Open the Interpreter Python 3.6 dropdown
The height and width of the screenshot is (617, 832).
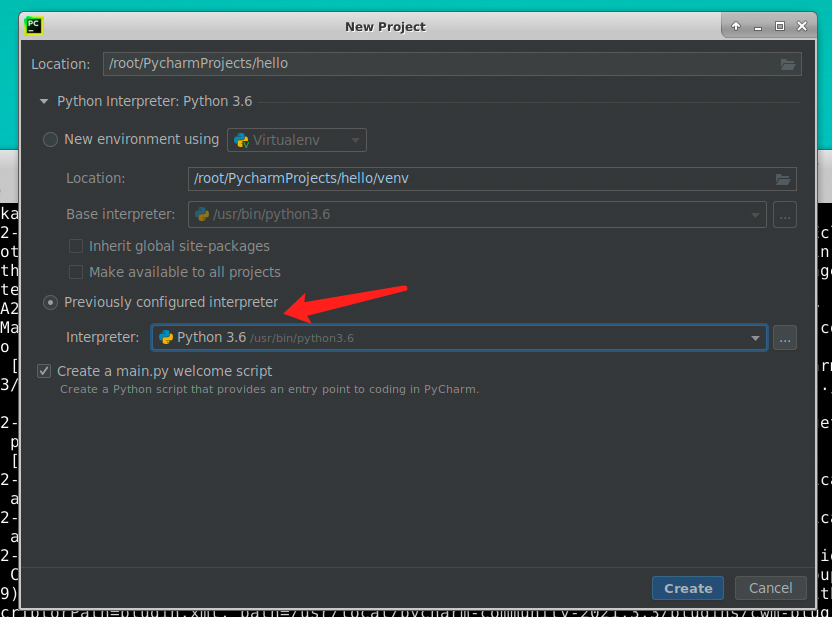pyautogui.click(x=460, y=338)
